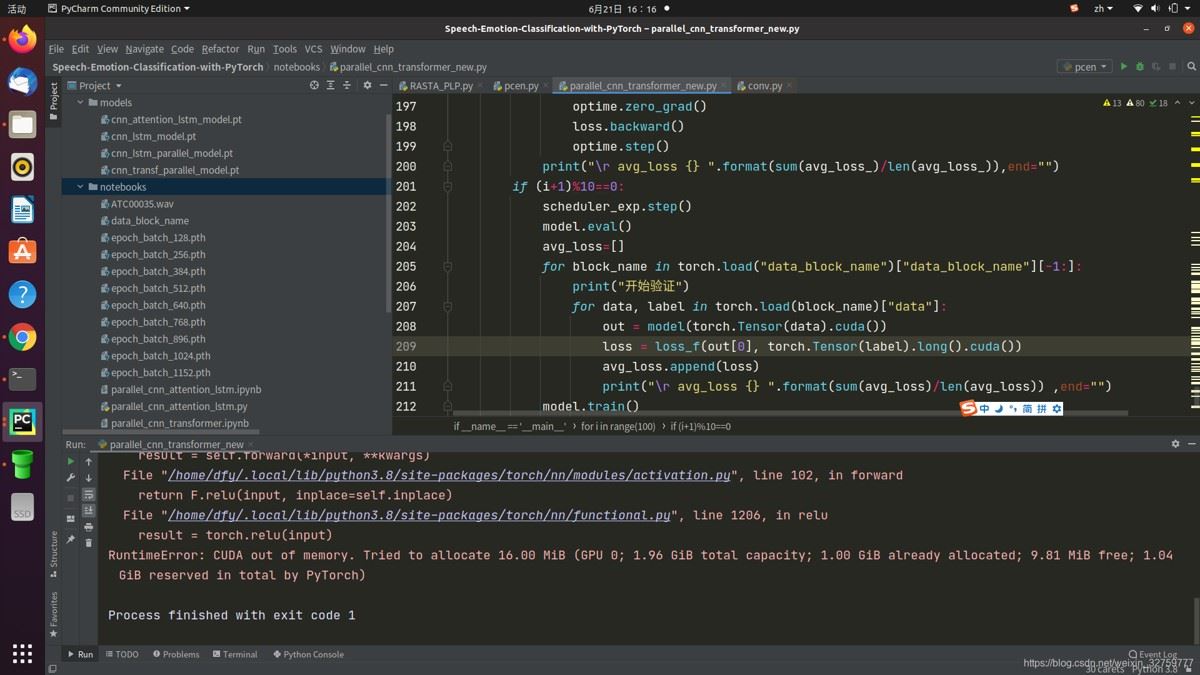Toggle soft-wrap in Run console
This screenshot has height=675, width=1200.
pos(89,494)
